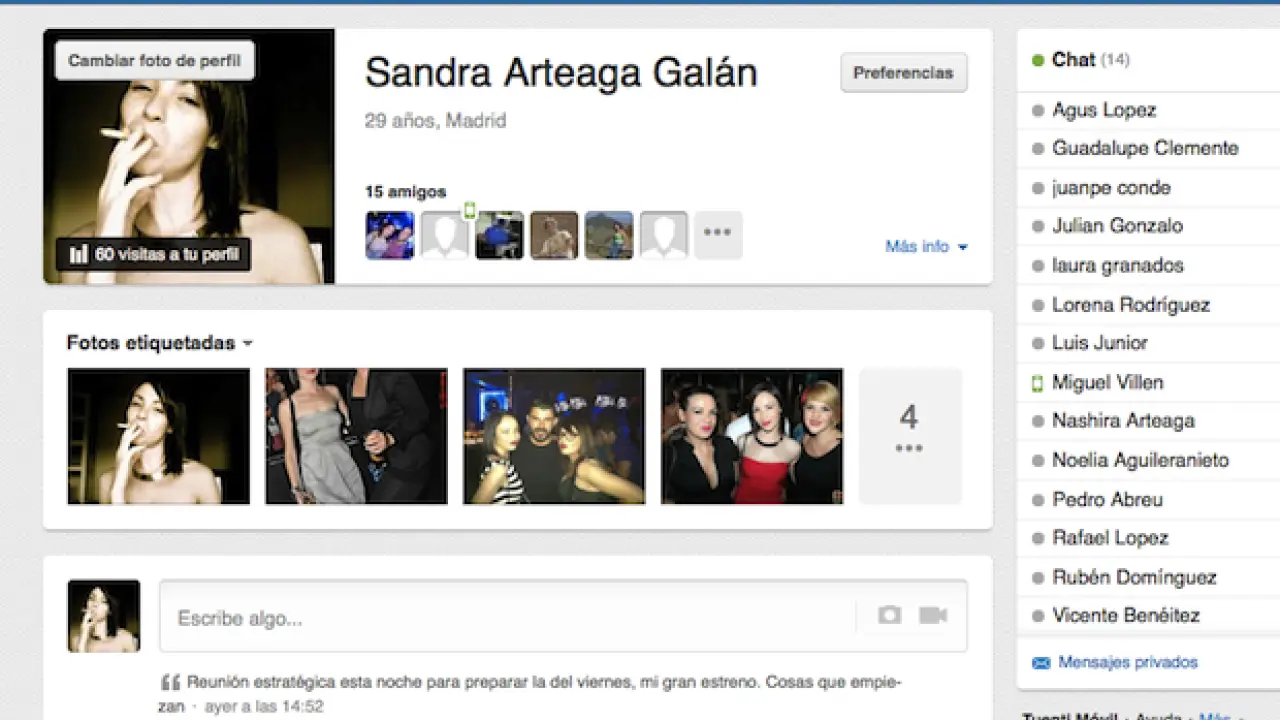Select Nashira Arteaga in chat list
This screenshot has width=1280, height=720.
tap(1123, 421)
